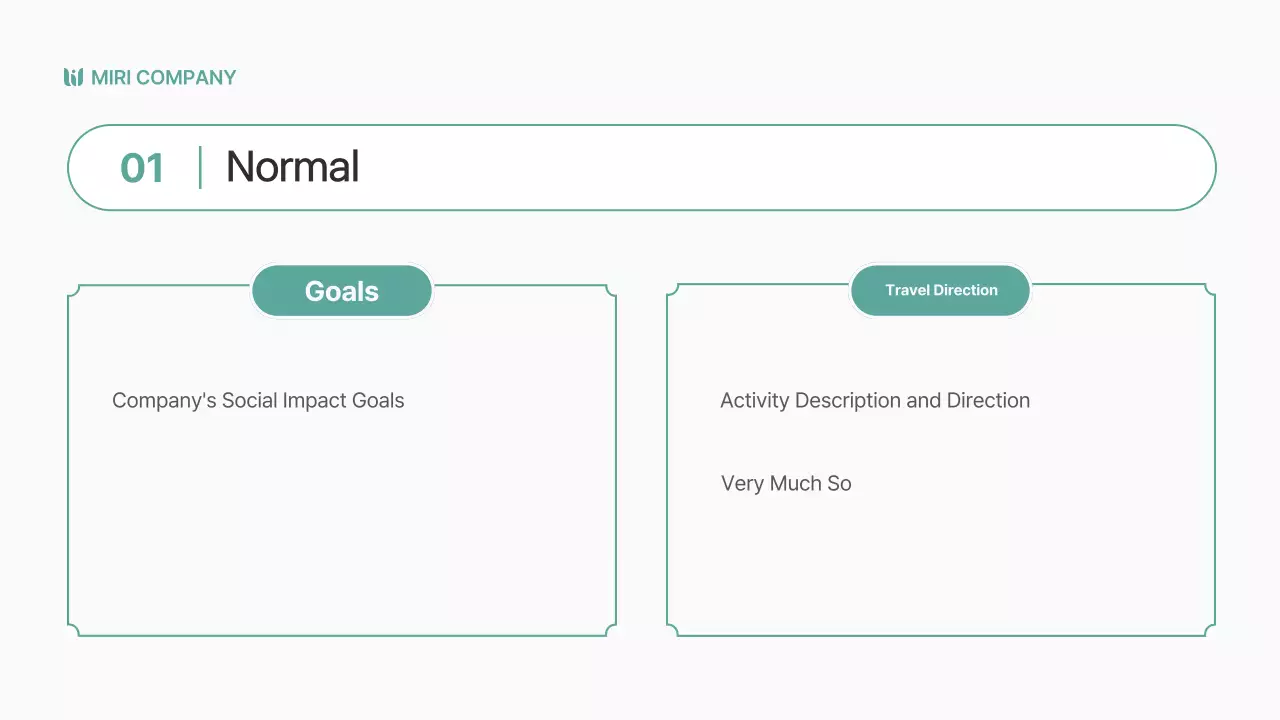Click bottom-right corner notch of Goals card
Screen dimensions: 1280x720
610,629
